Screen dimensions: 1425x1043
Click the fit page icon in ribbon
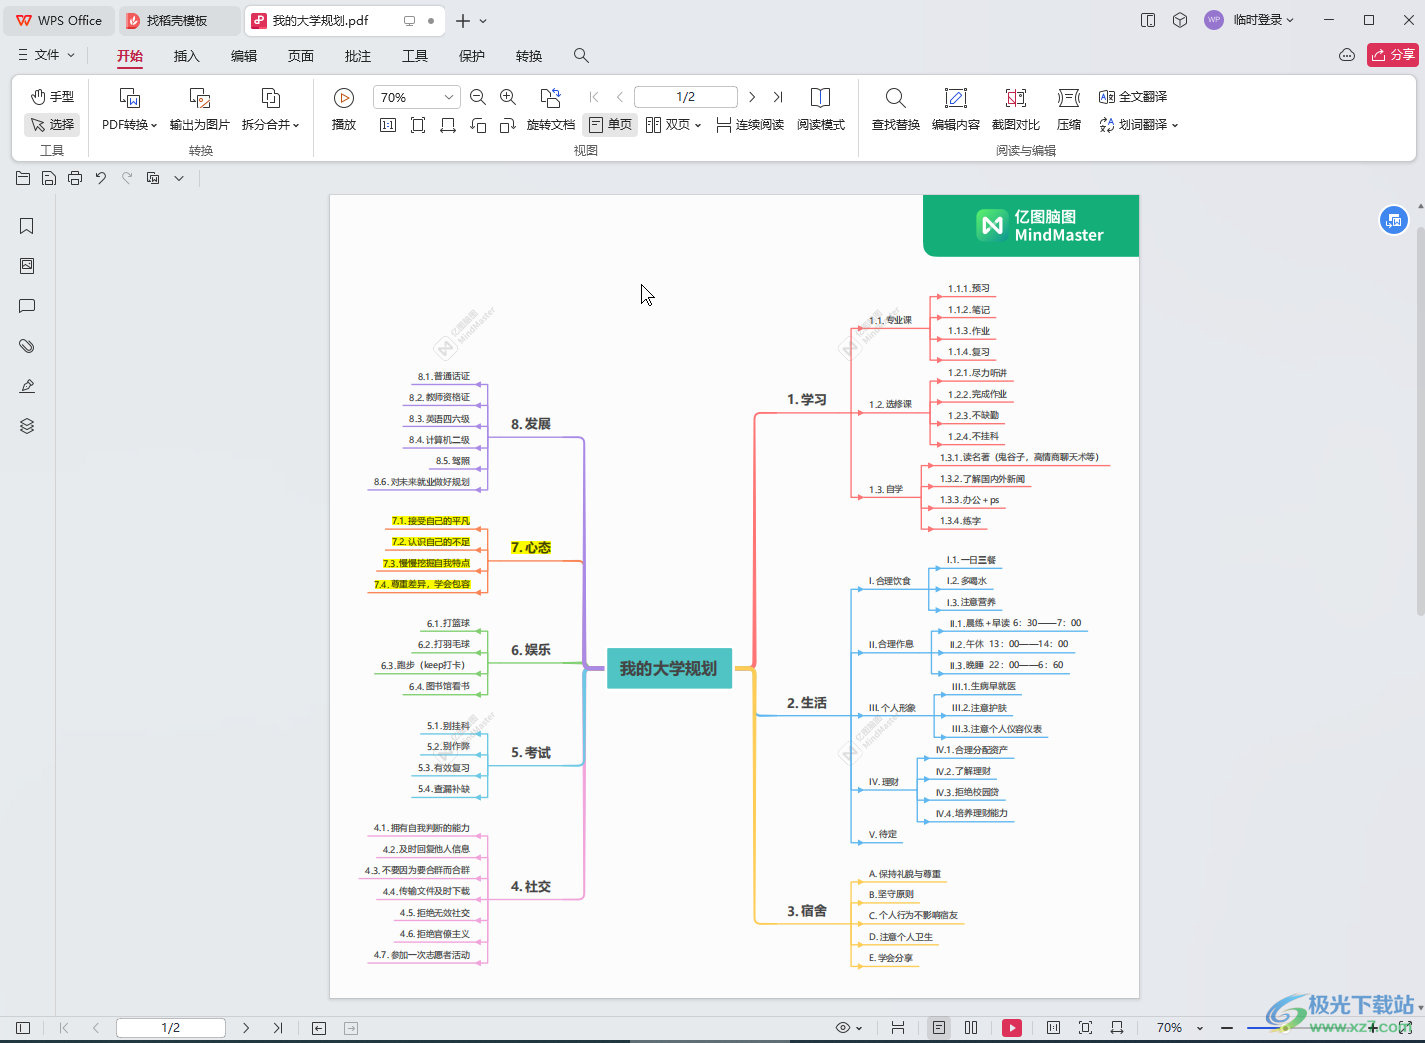tap(418, 125)
